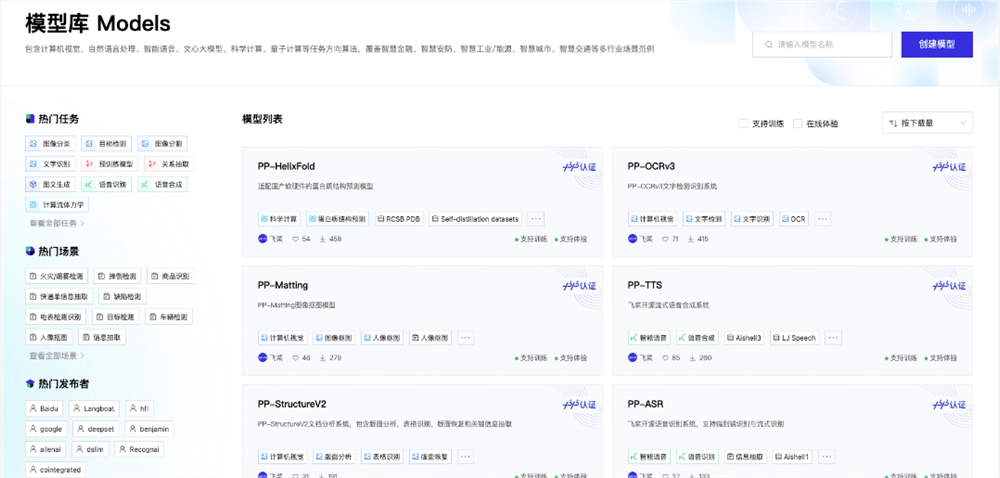Viewport: 1000px width, 478px height.
Task: Click the 飞桨 publisher avatar on PP-Matting
Action: pos(263,358)
